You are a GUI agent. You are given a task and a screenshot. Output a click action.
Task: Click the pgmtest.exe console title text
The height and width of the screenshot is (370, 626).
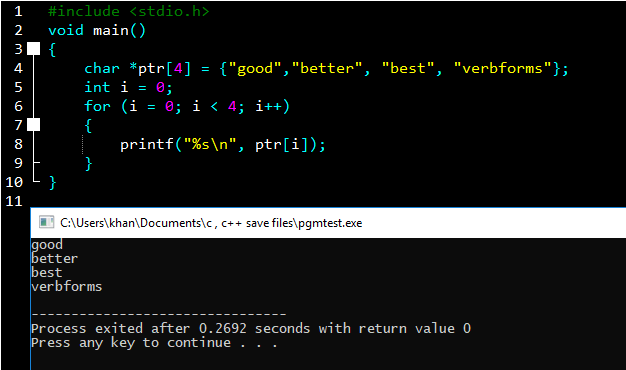click(211, 223)
